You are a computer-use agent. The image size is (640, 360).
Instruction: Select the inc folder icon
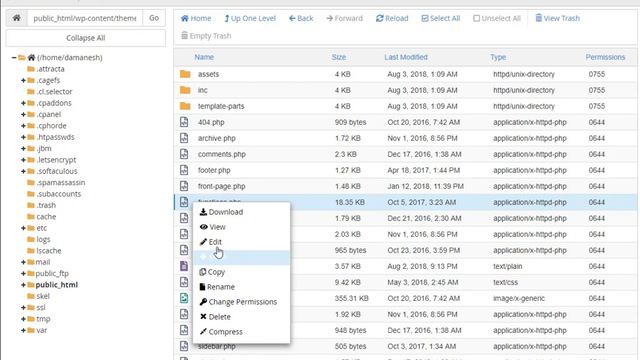click(x=185, y=90)
